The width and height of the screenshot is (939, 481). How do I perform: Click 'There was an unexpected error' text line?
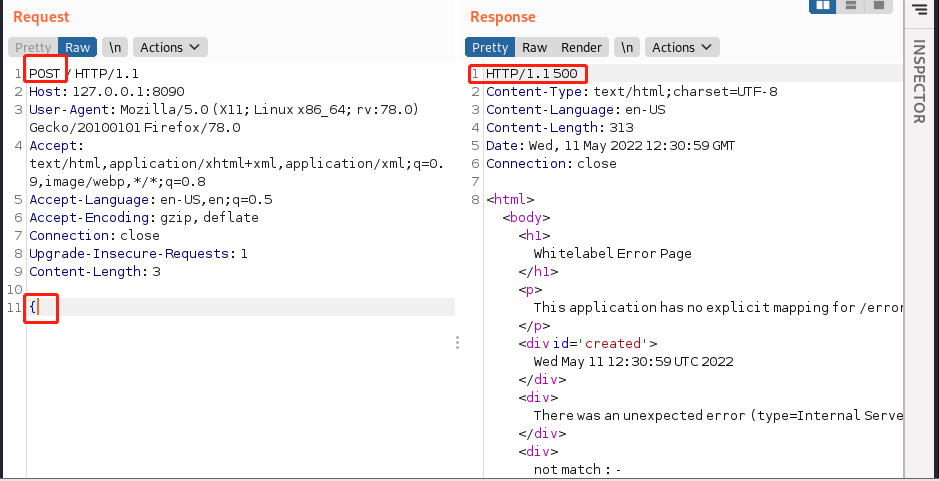[x=718, y=415]
